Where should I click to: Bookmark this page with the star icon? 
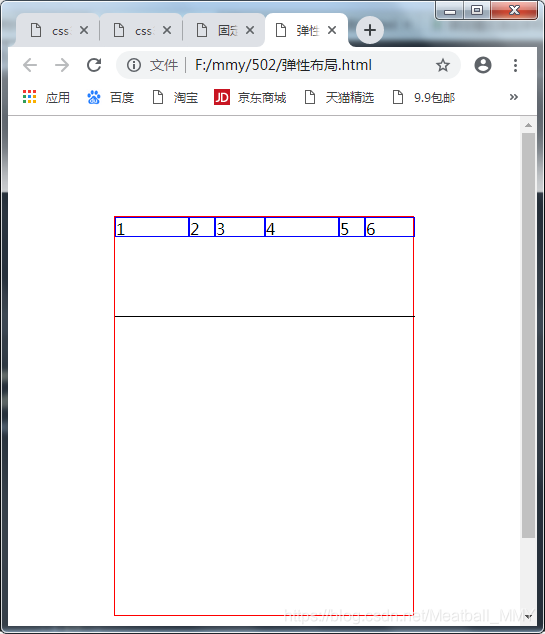[443, 65]
